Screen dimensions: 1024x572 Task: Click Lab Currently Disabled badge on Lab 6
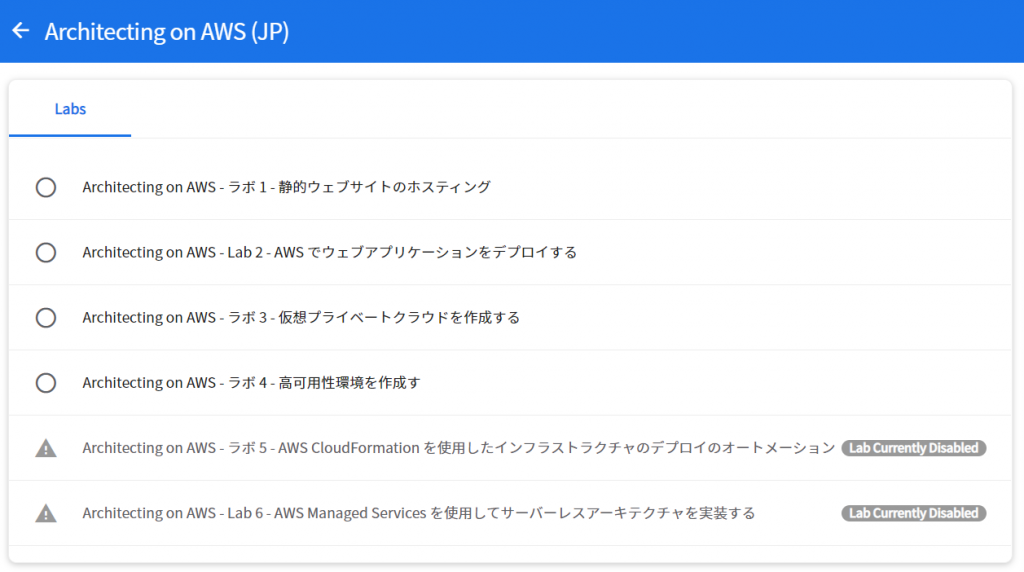tap(914, 513)
